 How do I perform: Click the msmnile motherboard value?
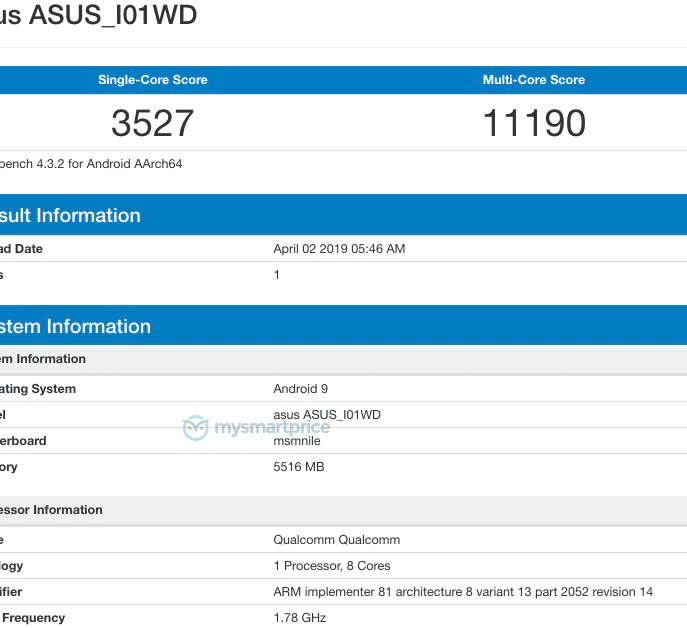coord(299,441)
